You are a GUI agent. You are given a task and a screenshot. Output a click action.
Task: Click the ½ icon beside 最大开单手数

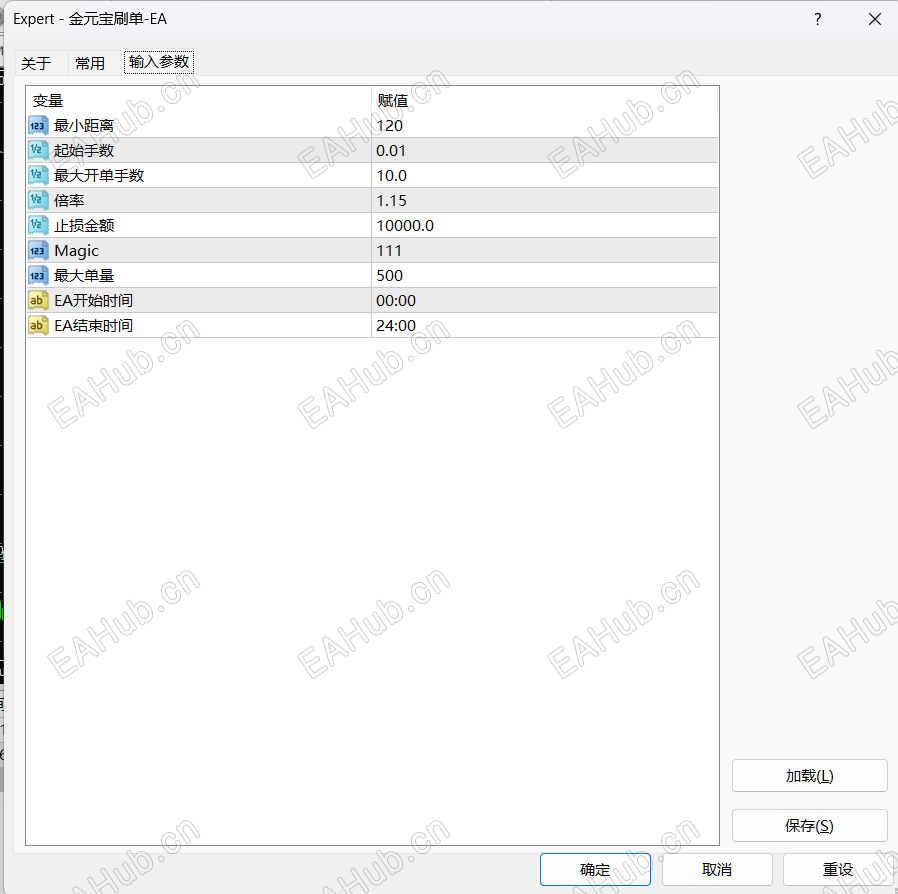coord(37,175)
